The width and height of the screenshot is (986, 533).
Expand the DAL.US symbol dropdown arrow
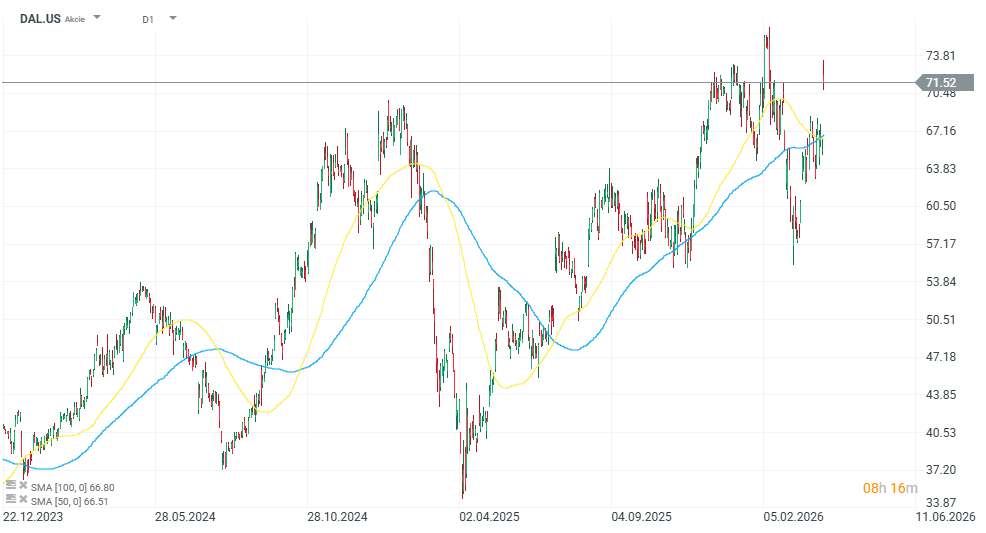(x=97, y=18)
